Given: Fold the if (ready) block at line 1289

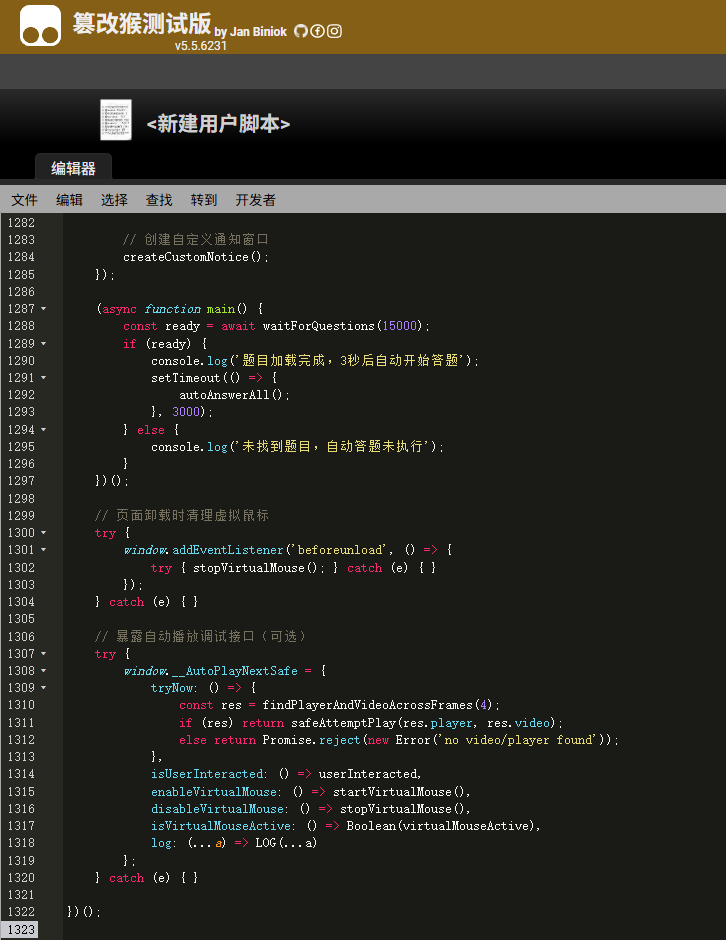Looking at the screenshot, I should [44, 343].
